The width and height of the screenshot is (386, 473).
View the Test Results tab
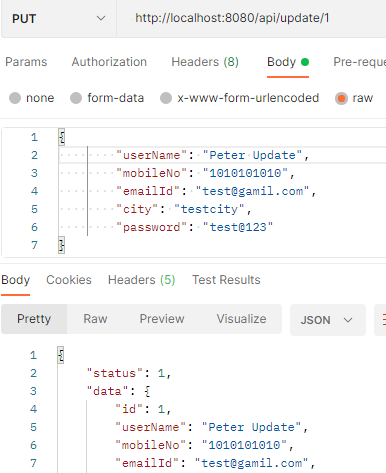(226, 280)
